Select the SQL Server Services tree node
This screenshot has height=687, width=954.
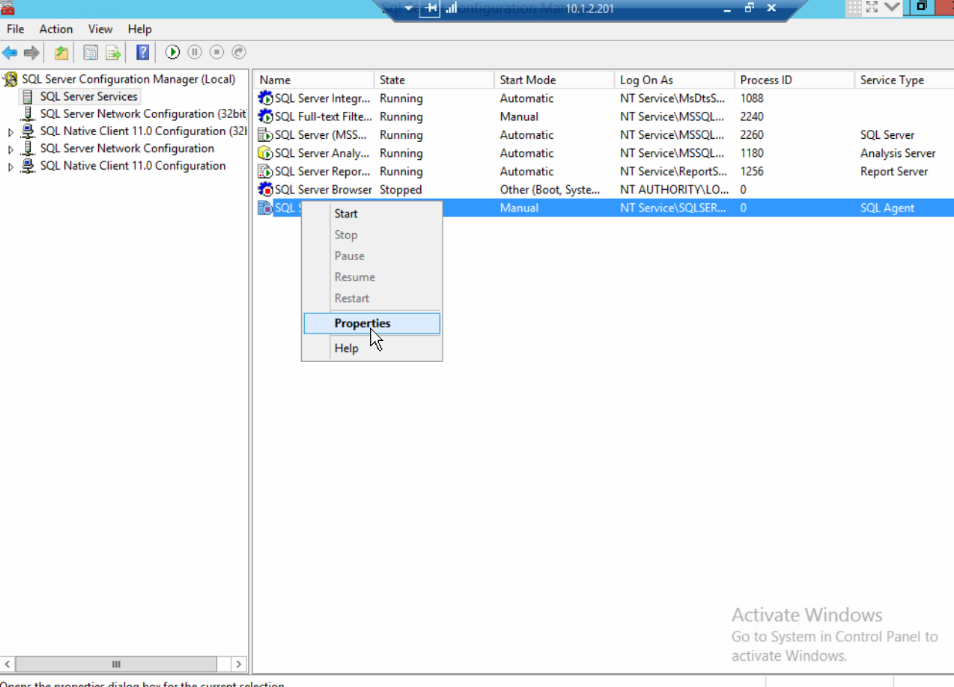pyautogui.click(x=89, y=96)
